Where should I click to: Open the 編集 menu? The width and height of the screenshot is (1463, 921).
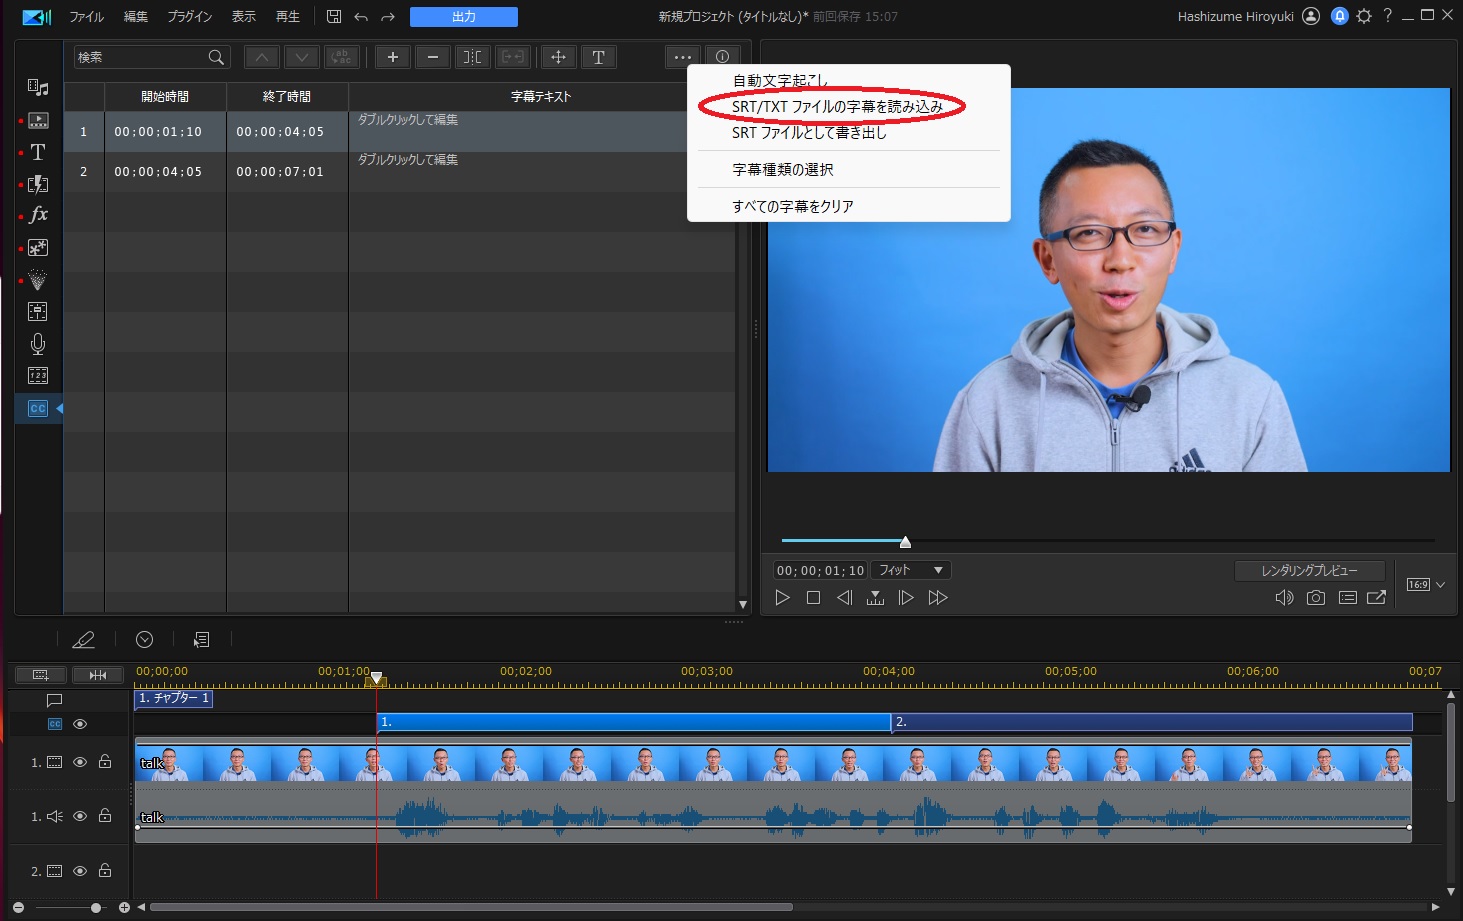(136, 17)
